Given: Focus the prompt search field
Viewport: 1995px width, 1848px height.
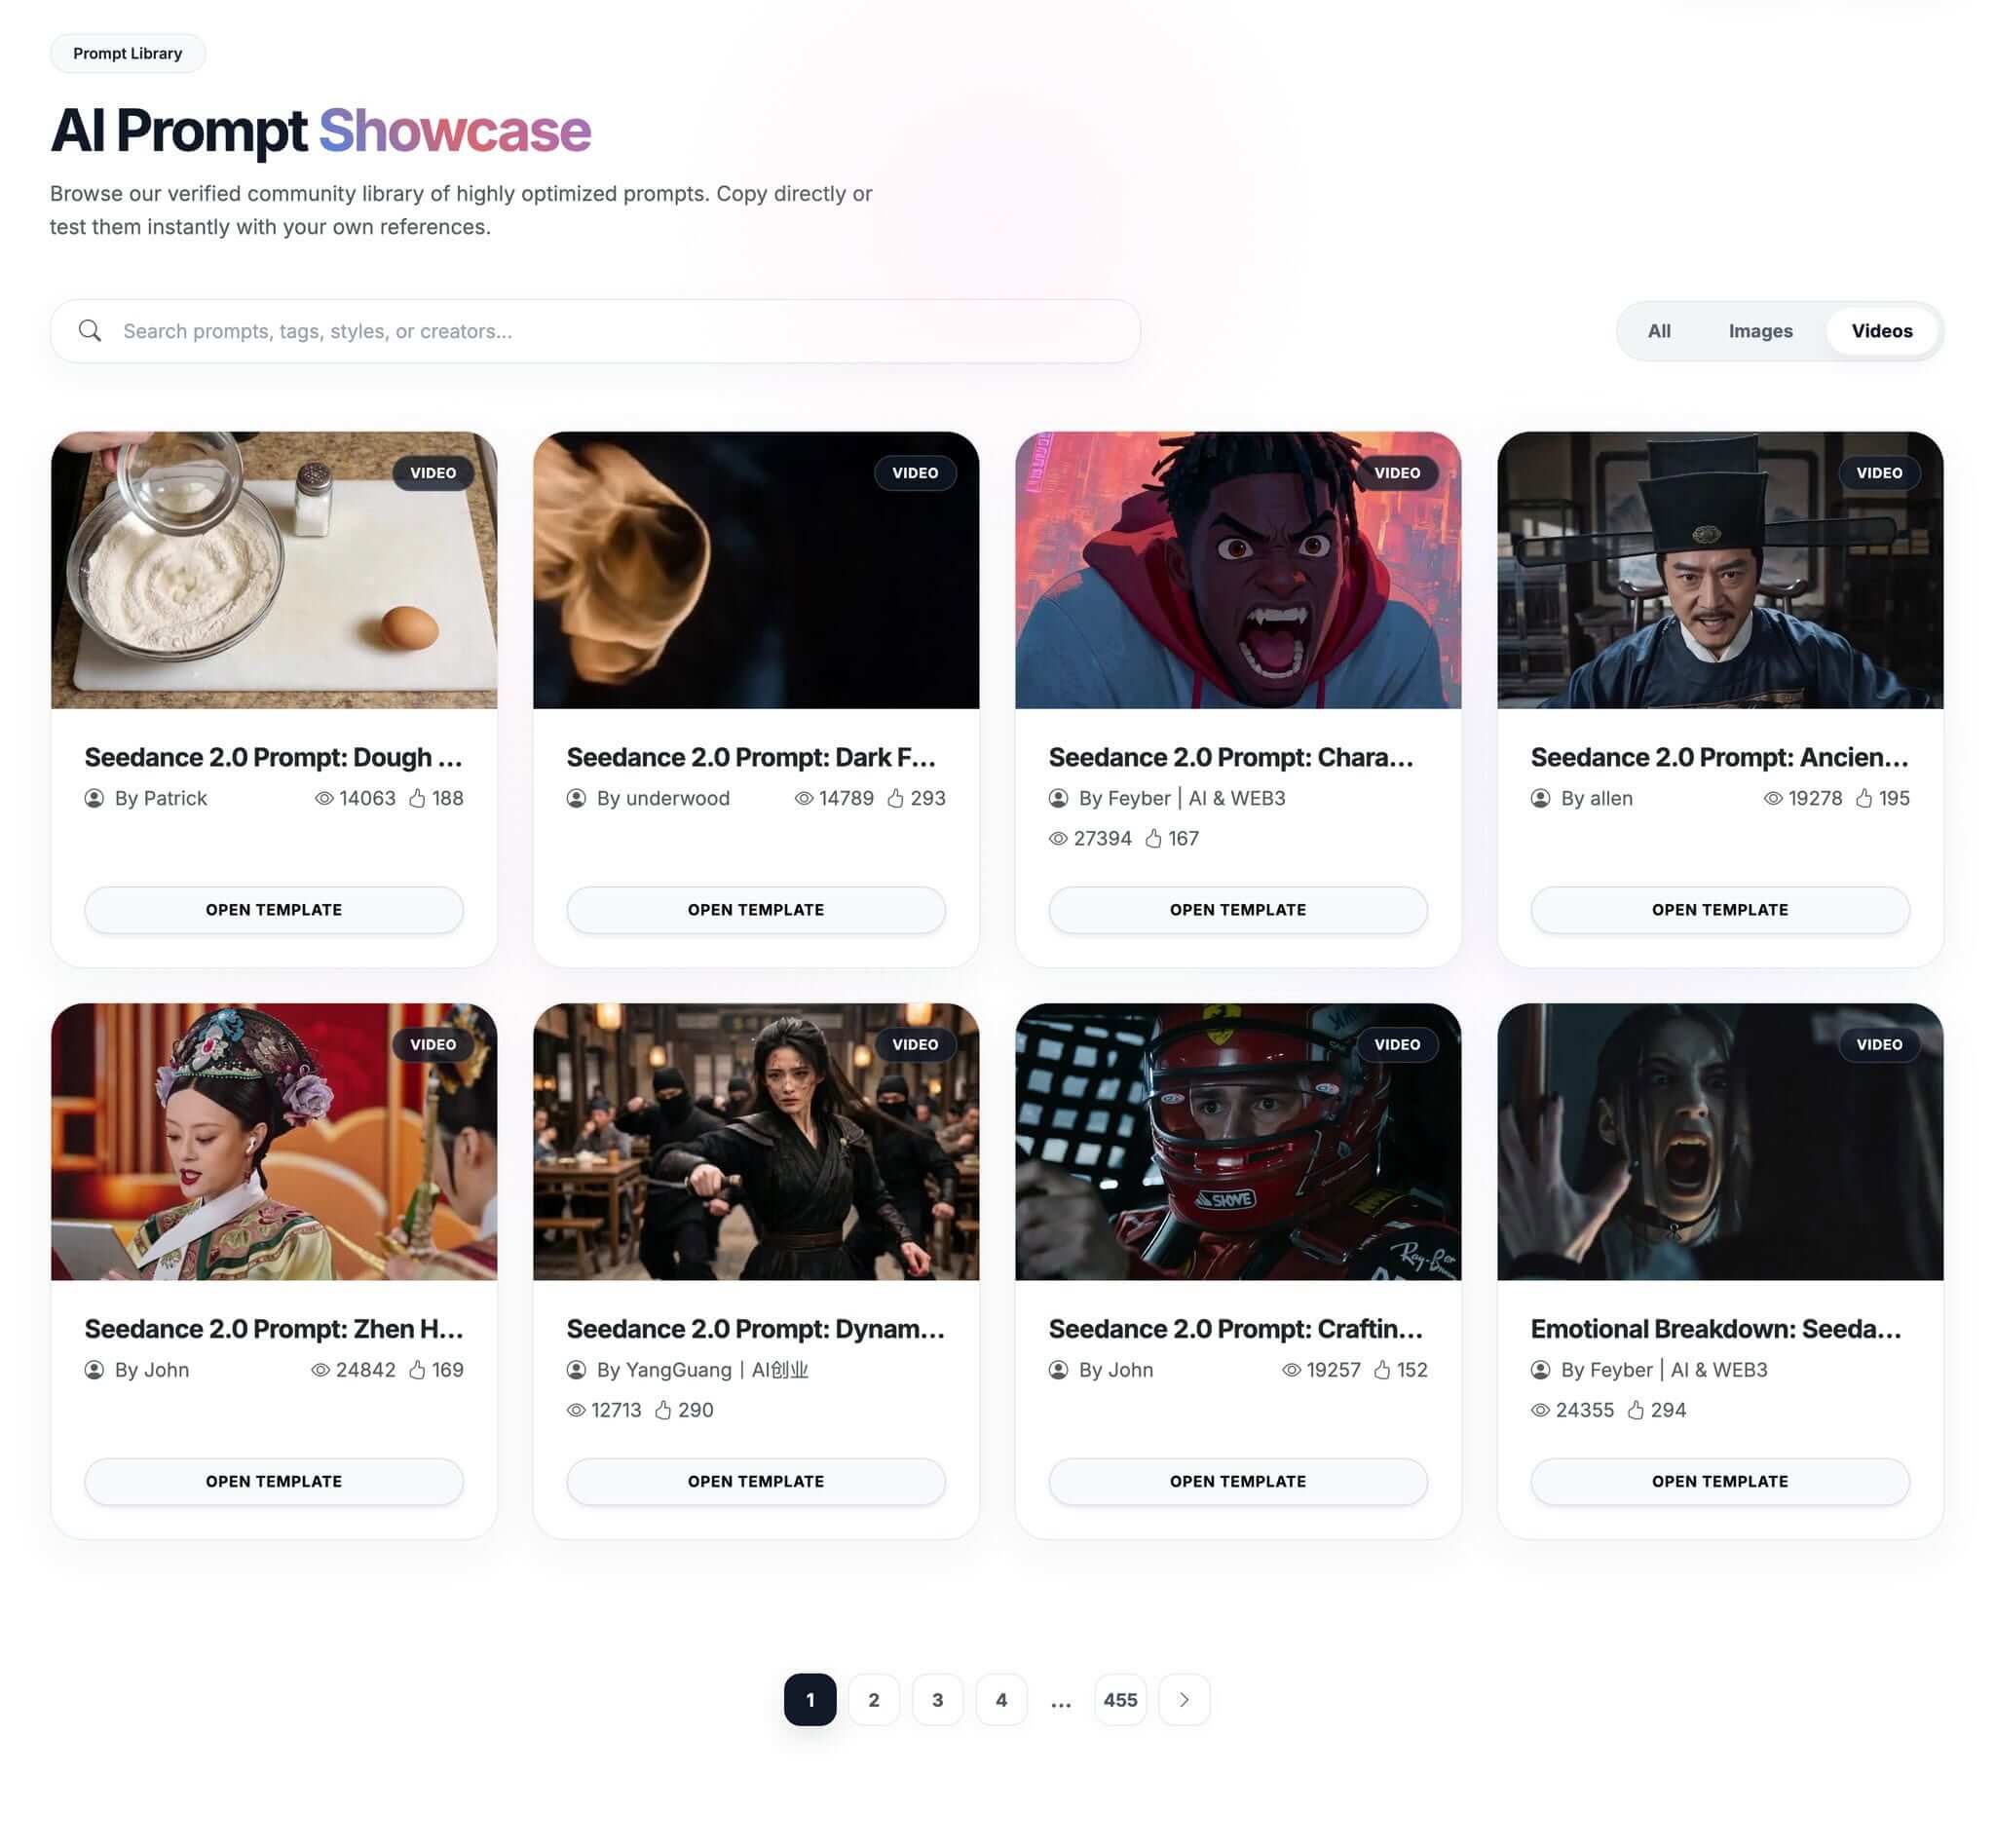Looking at the screenshot, I should click(x=595, y=331).
